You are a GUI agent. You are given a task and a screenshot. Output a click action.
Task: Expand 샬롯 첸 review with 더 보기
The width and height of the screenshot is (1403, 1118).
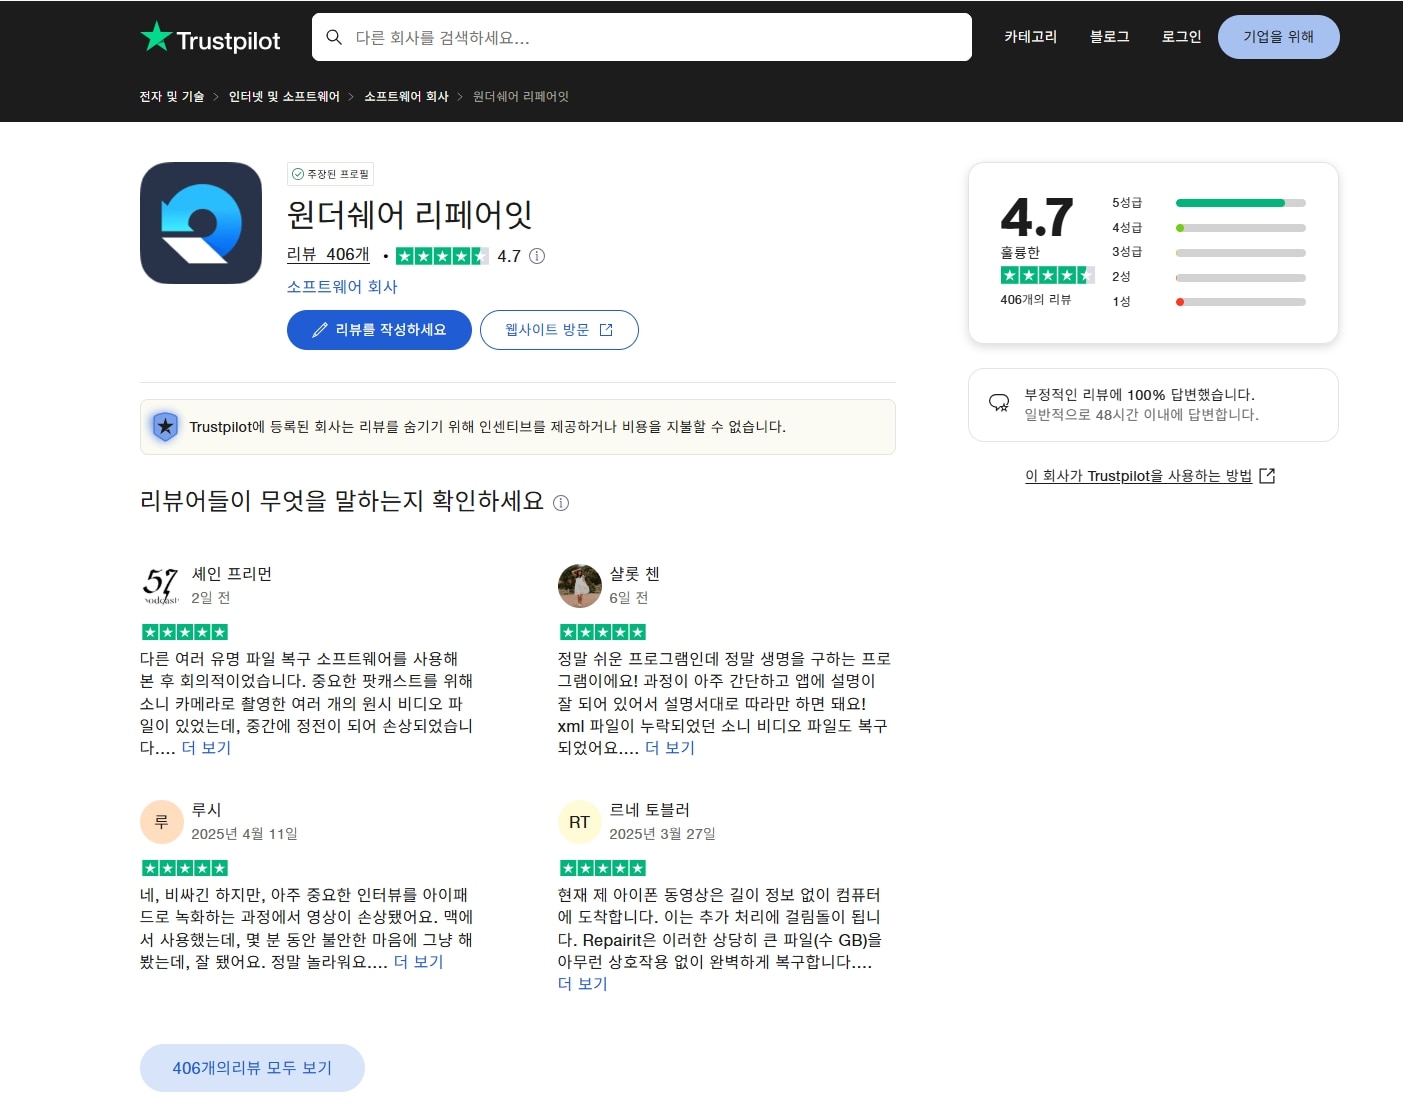coord(670,748)
